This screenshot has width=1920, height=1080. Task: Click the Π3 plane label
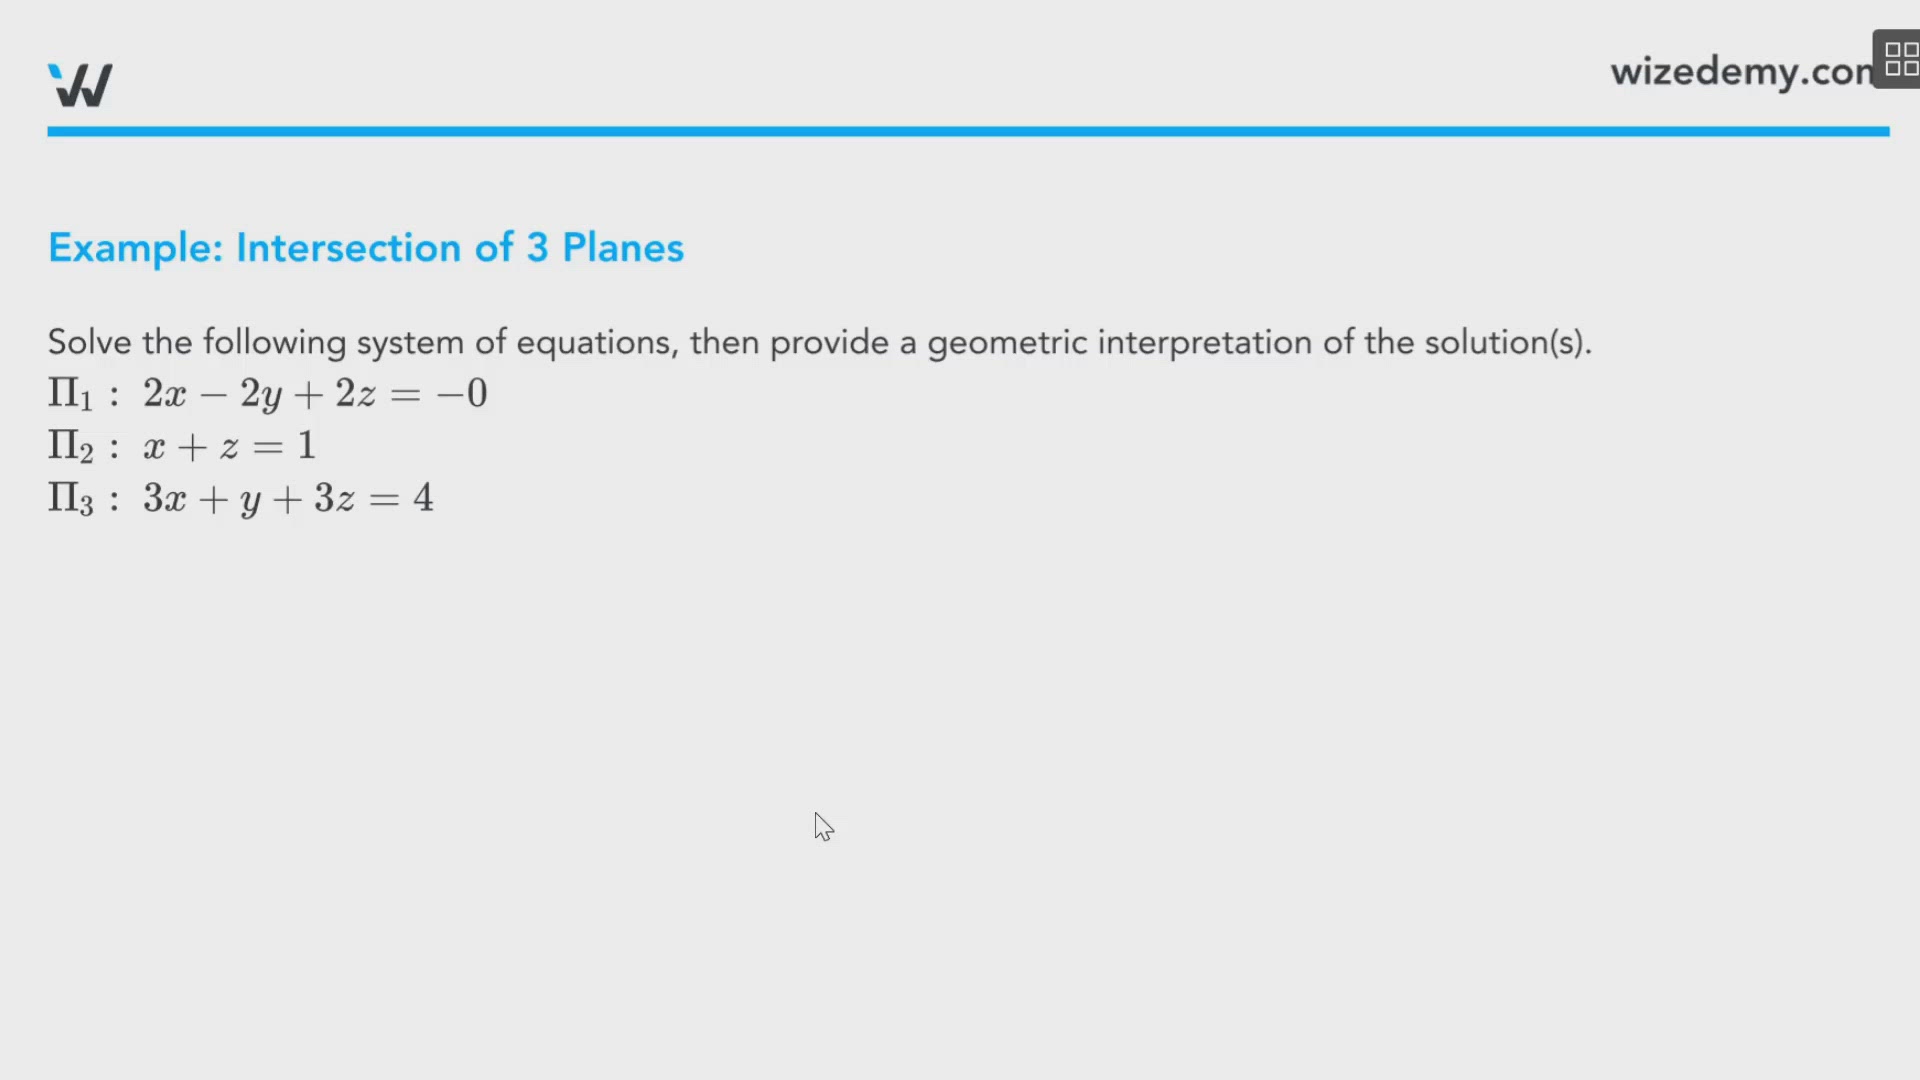(71, 498)
